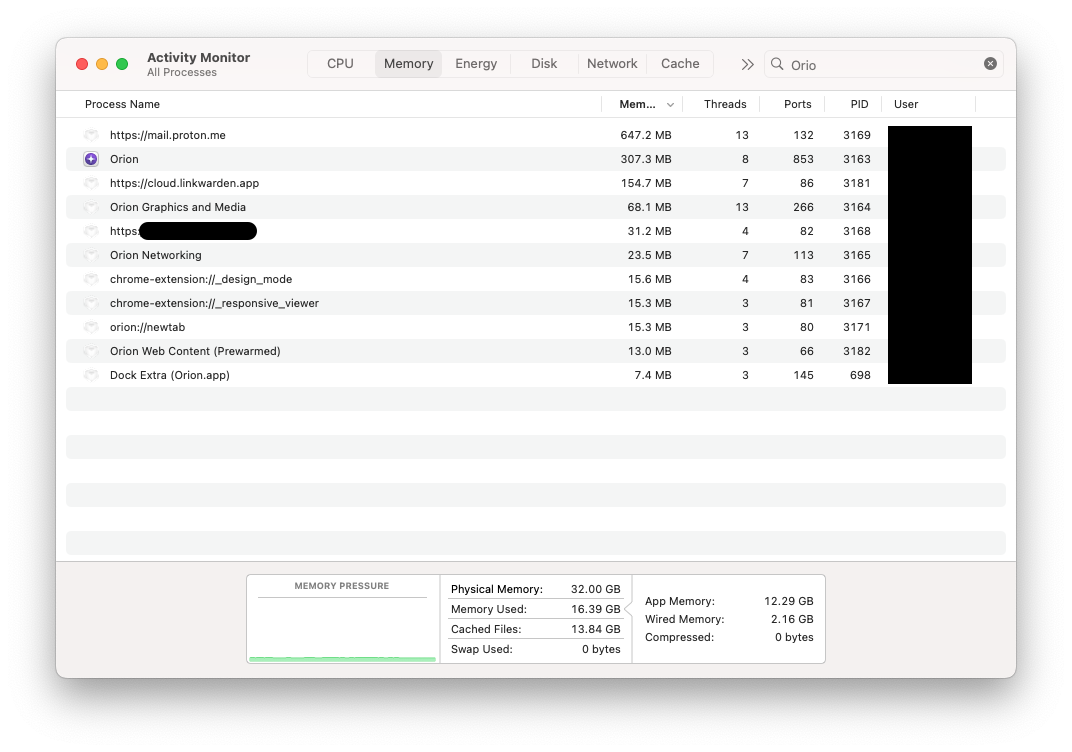
Task: Switch to the CPU tab
Action: (340, 63)
